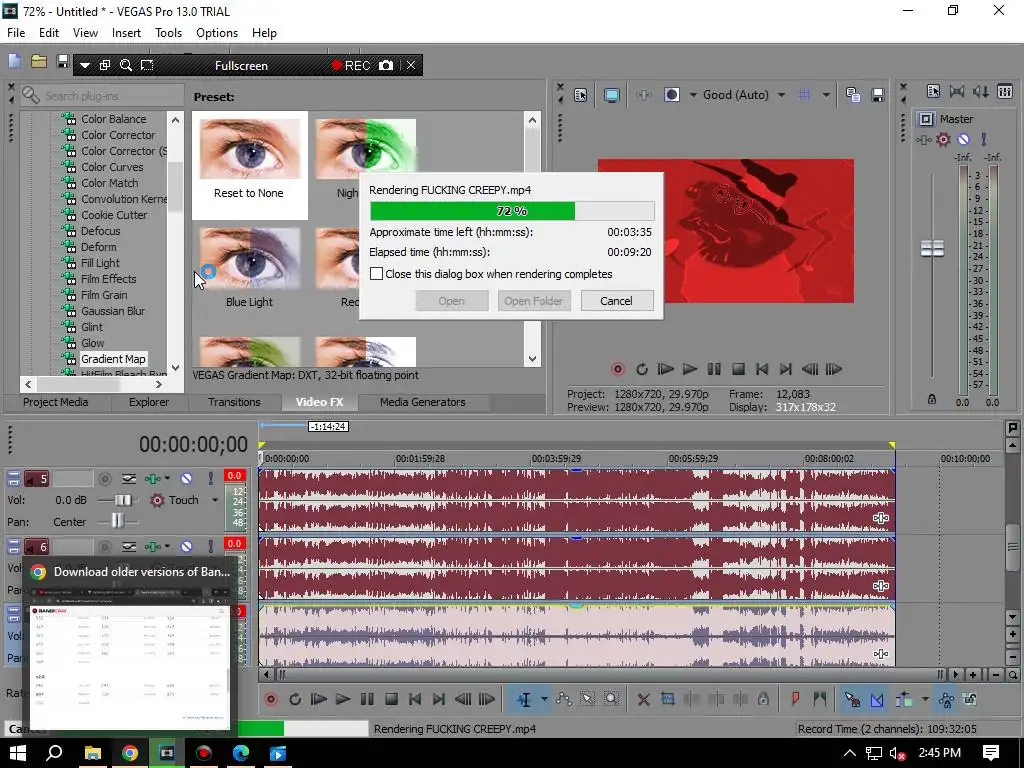Switch to the Project Media tab

(56, 402)
